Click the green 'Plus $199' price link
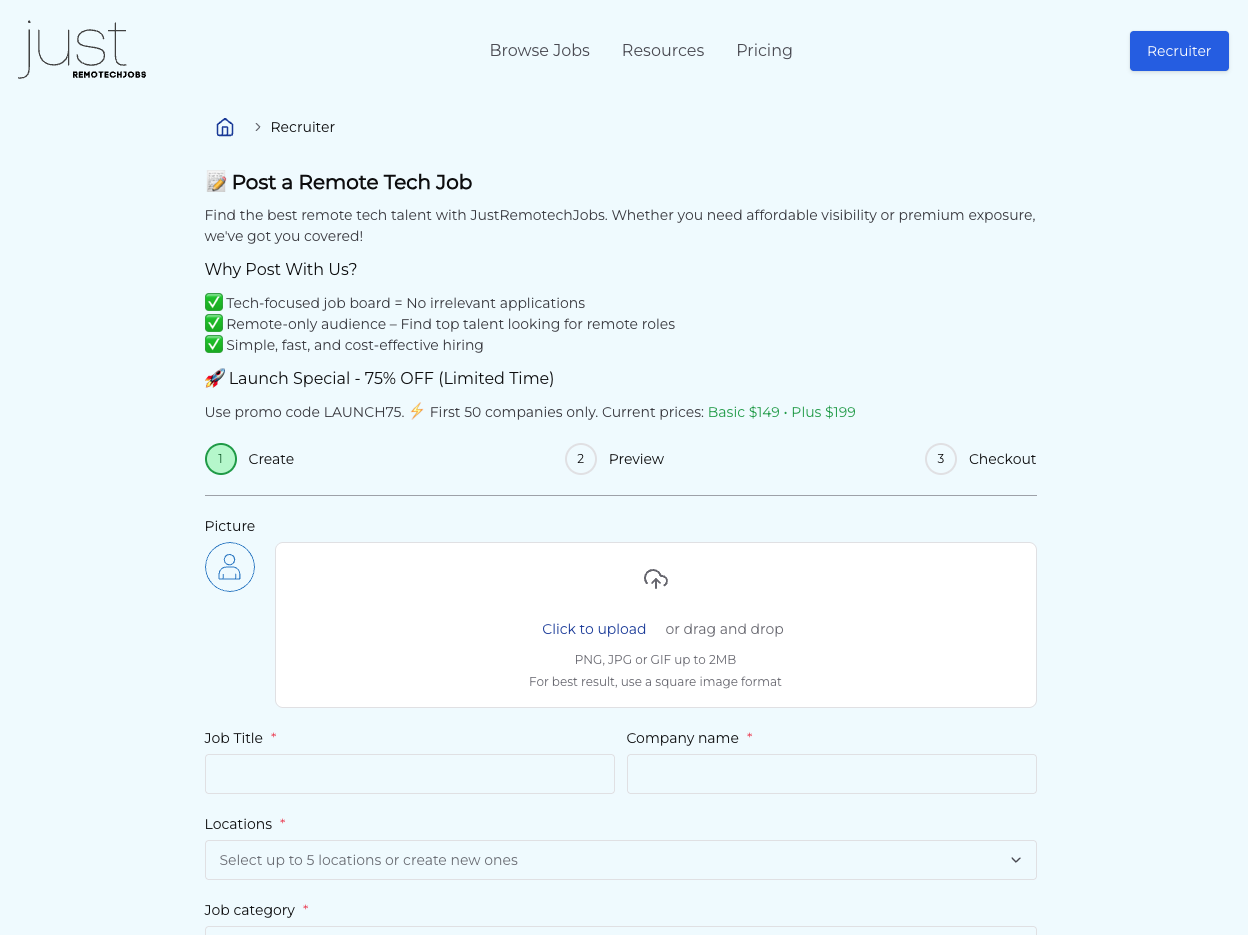The image size is (1248, 935). 823,412
